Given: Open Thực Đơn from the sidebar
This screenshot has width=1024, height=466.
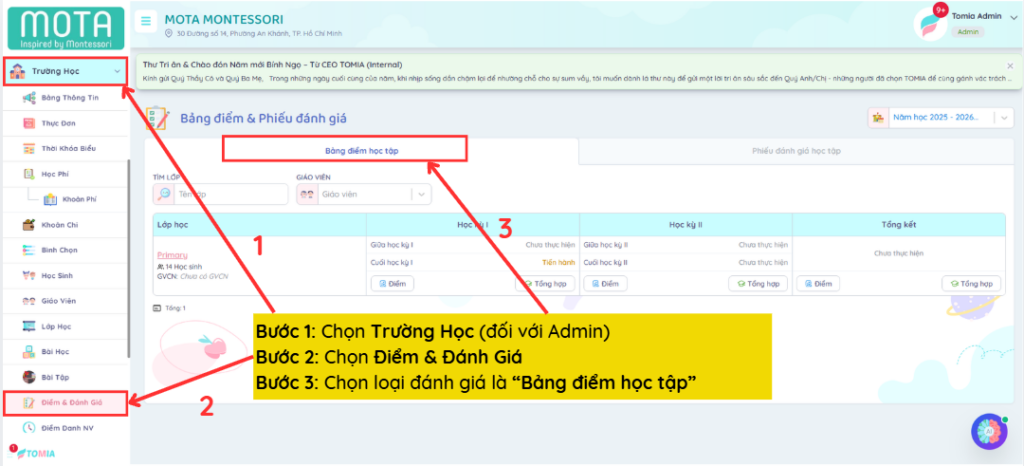Looking at the screenshot, I should click(x=58, y=123).
